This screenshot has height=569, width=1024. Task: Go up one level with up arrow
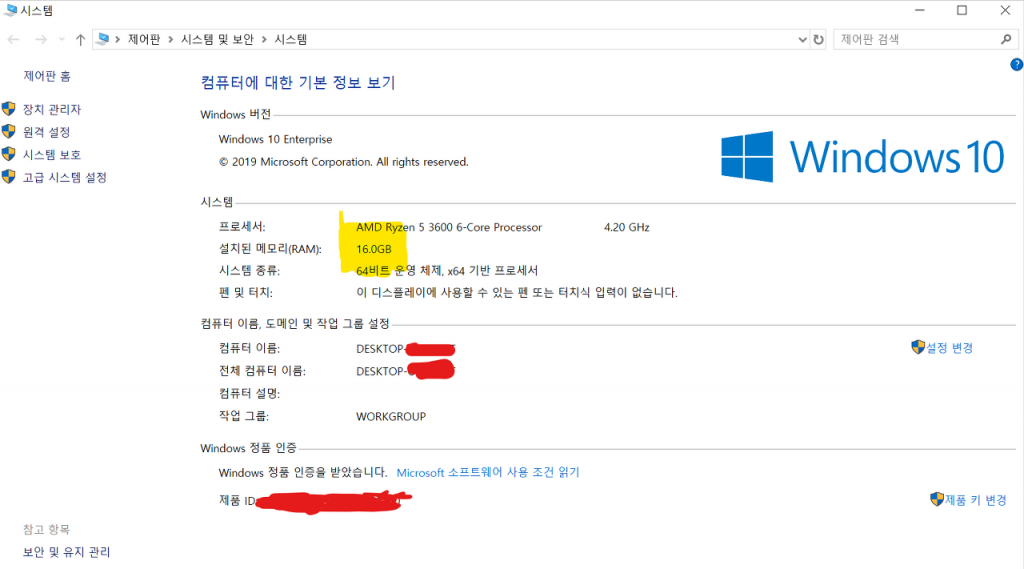coord(80,40)
